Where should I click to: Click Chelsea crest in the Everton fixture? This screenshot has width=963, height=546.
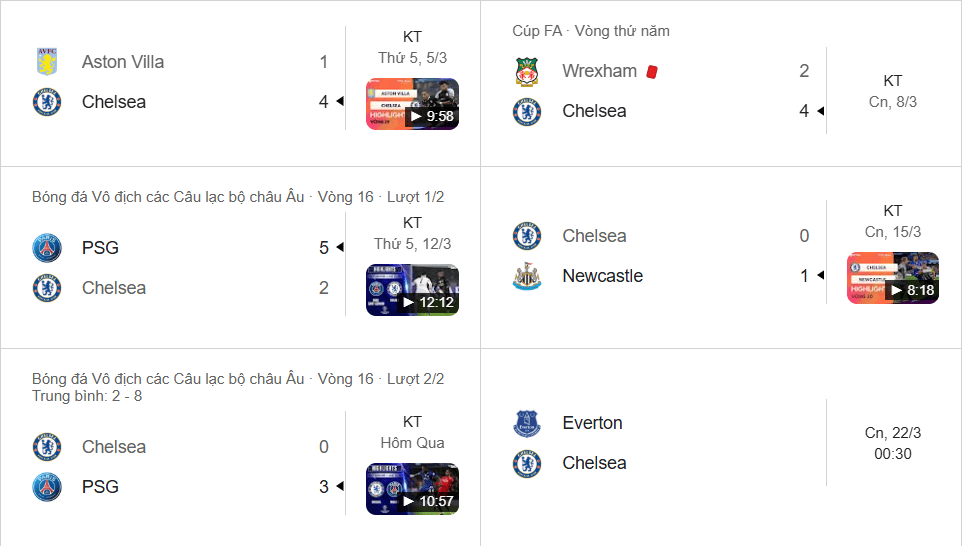click(x=527, y=463)
